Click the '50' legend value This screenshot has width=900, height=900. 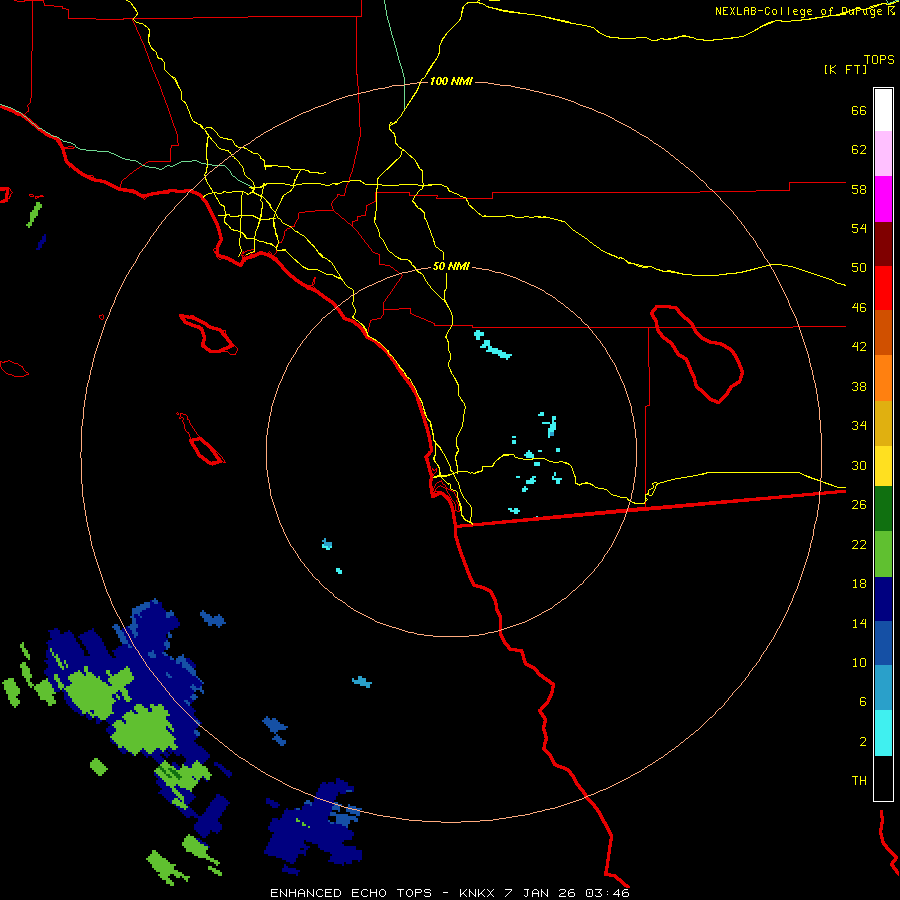click(859, 268)
